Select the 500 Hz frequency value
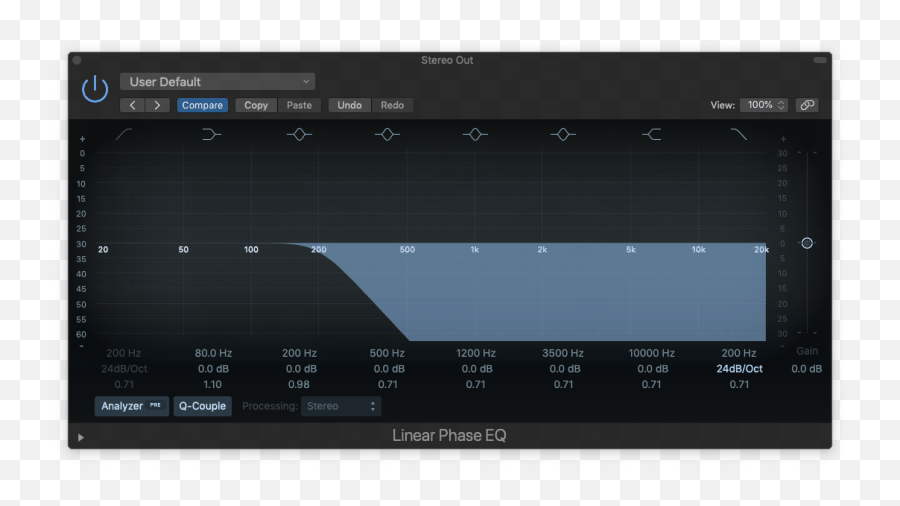 click(x=387, y=353)
